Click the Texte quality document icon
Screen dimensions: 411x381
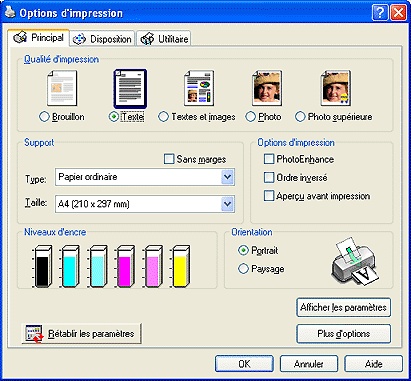pyautogui.click(x=130, y=88)
